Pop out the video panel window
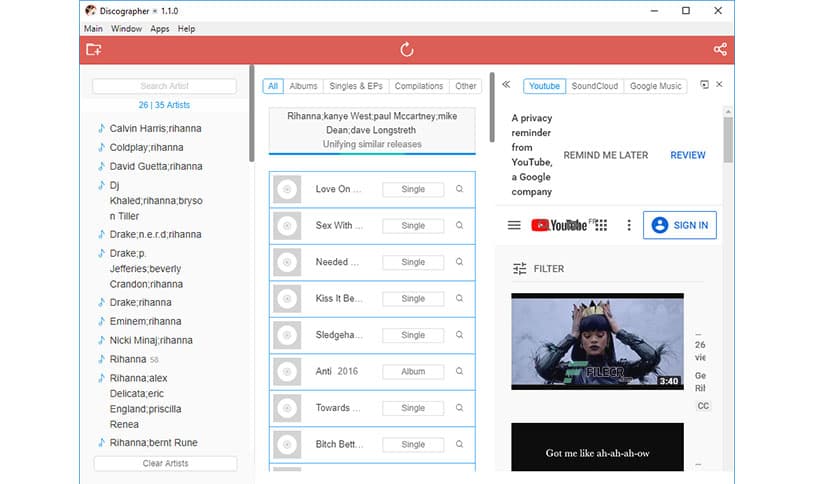Screen dimensions: 836x484 pyautogui.click(x=704, y=85)
